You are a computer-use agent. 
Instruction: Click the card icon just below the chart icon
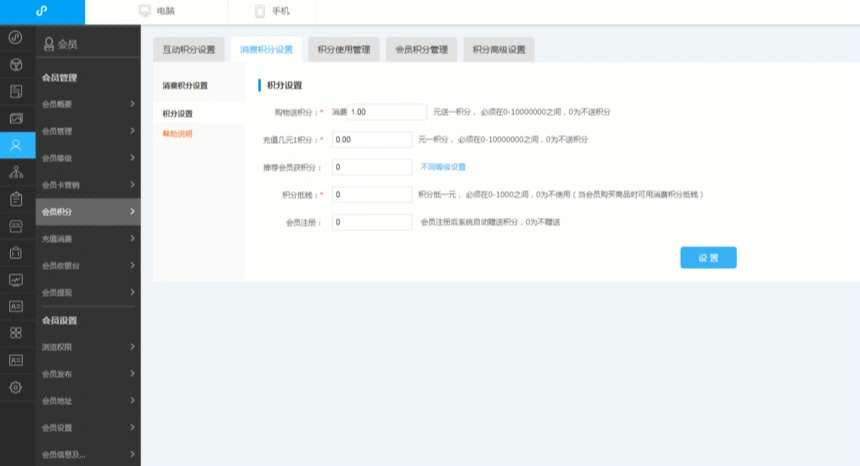coord(16,306)
